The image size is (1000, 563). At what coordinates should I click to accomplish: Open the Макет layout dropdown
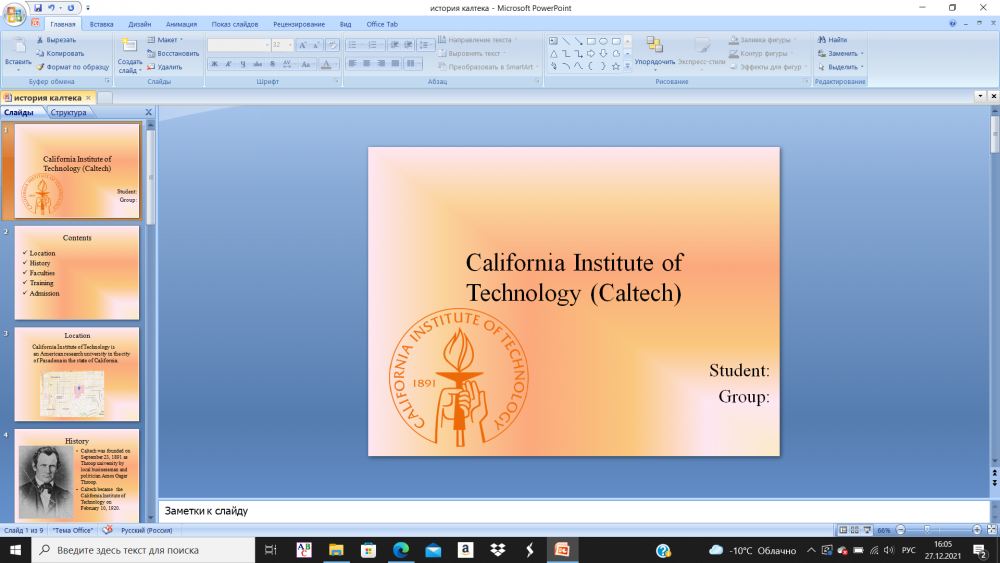(165, 40)
